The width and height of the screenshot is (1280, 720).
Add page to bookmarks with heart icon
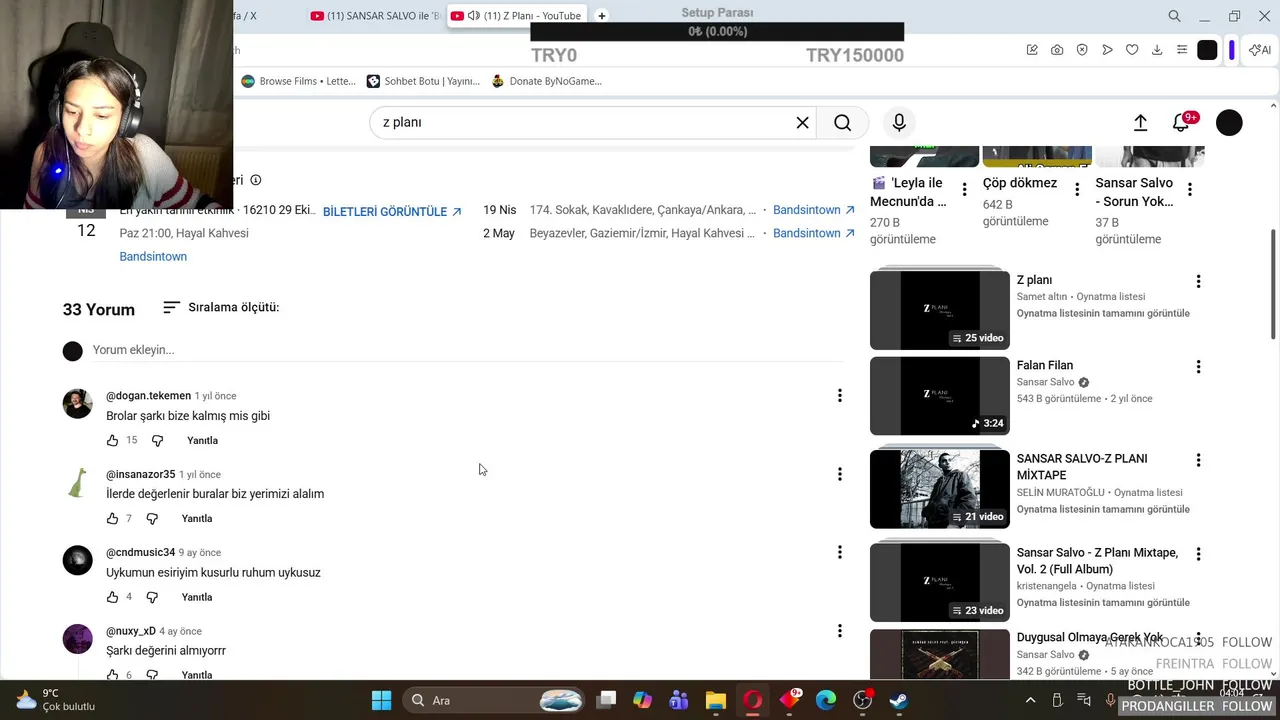pyautogui.click(x=1132, y=50)
